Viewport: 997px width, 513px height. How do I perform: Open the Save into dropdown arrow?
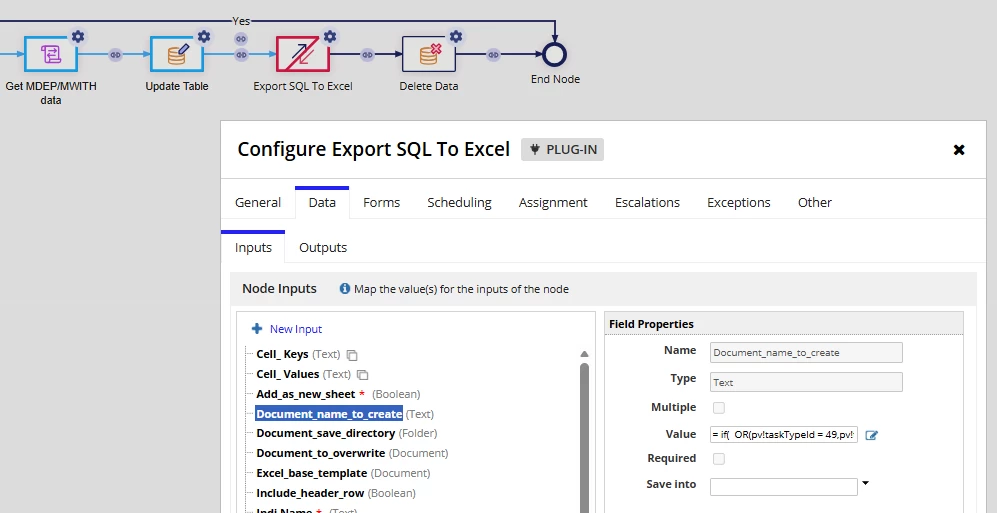point(865,484)
